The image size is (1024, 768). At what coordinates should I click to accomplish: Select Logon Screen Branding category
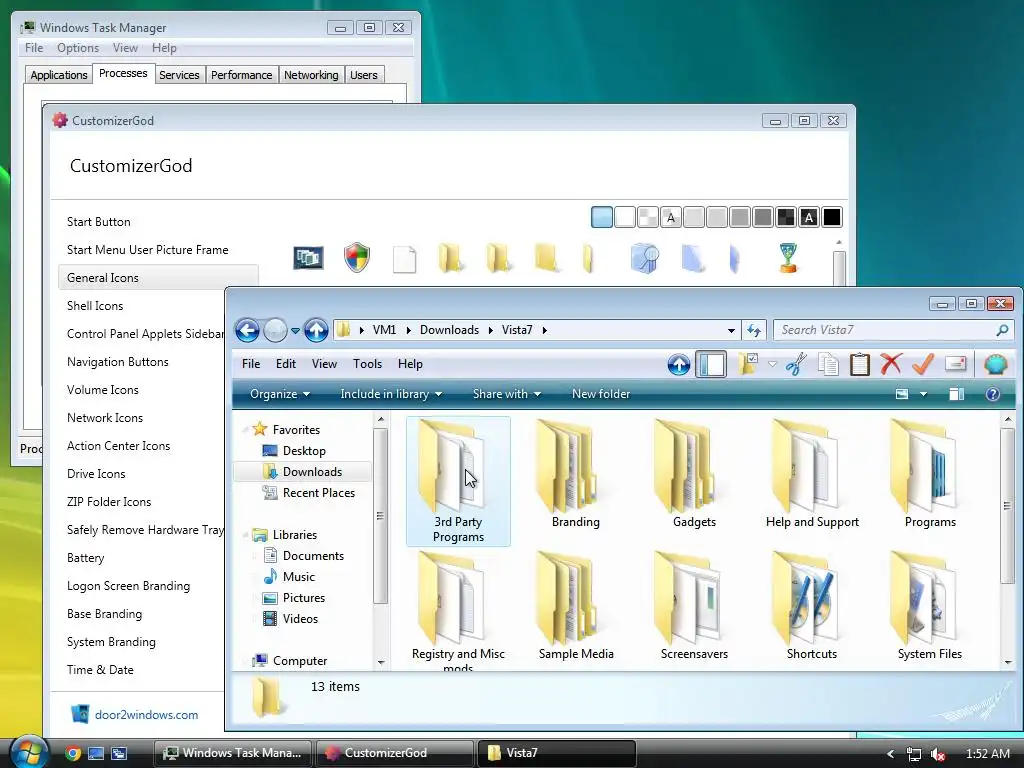pyautogui.click(x=128, y=586)
